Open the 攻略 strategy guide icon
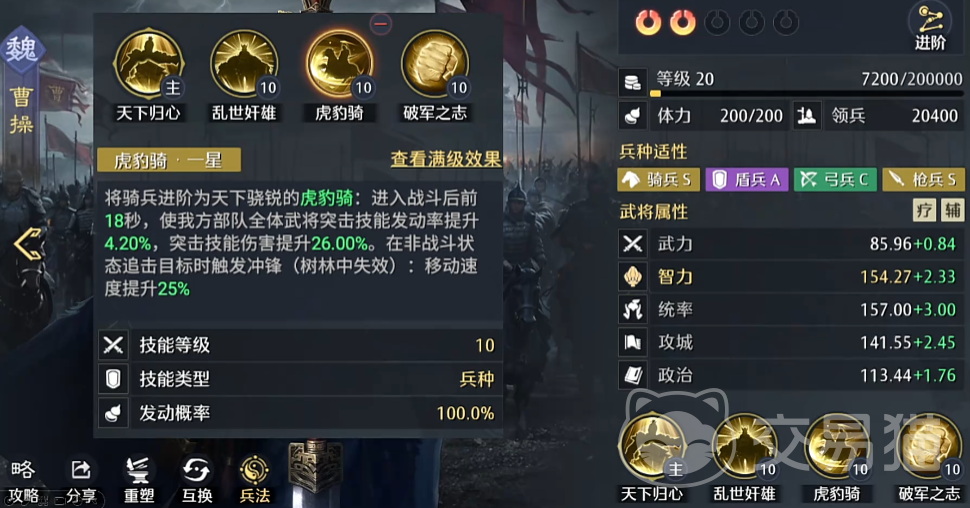970x508 pixels. [x=23, y=479]
